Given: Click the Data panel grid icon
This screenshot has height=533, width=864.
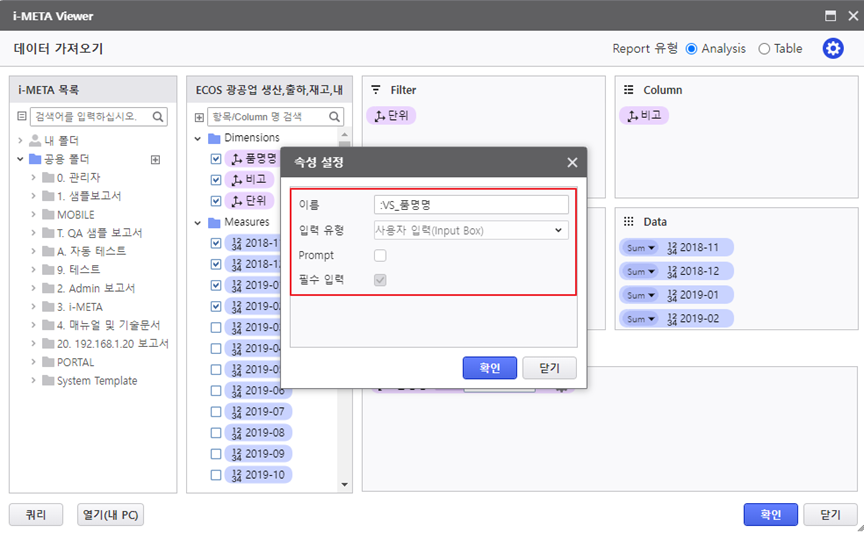Looking at the screenshot, I should pos(629,222).
